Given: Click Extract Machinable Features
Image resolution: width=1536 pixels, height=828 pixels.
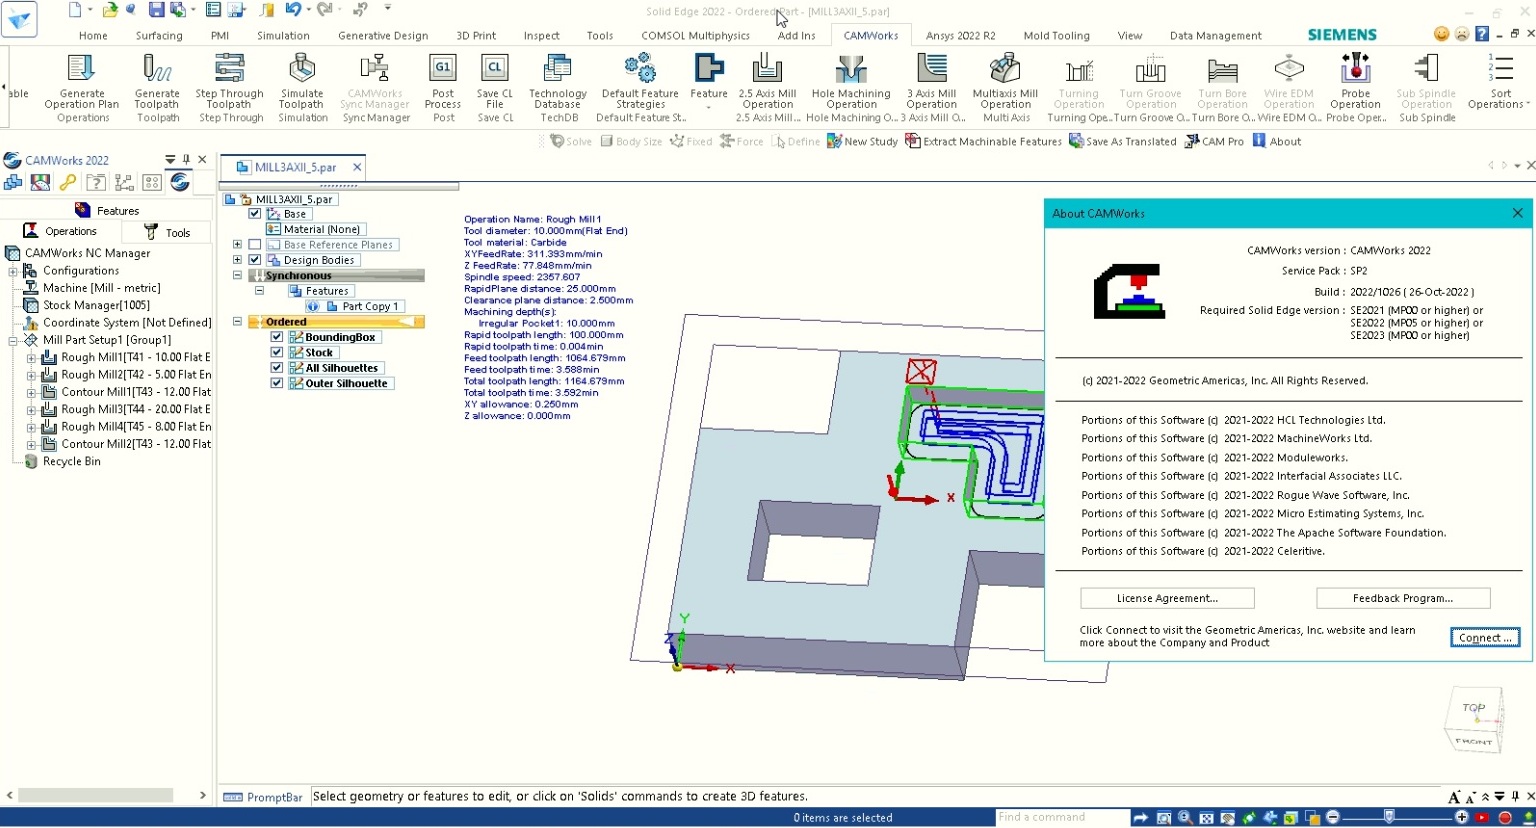Looking at the screenshot, I should [x=983, y=142].
